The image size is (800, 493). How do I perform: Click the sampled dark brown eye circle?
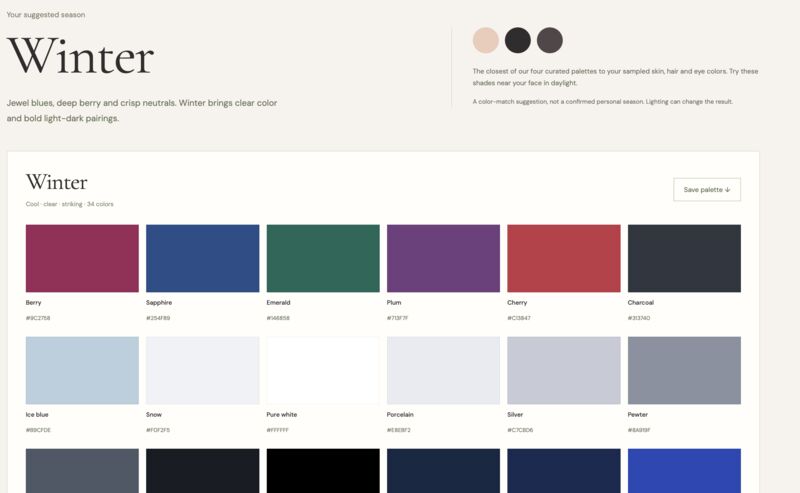coord(549,40)
